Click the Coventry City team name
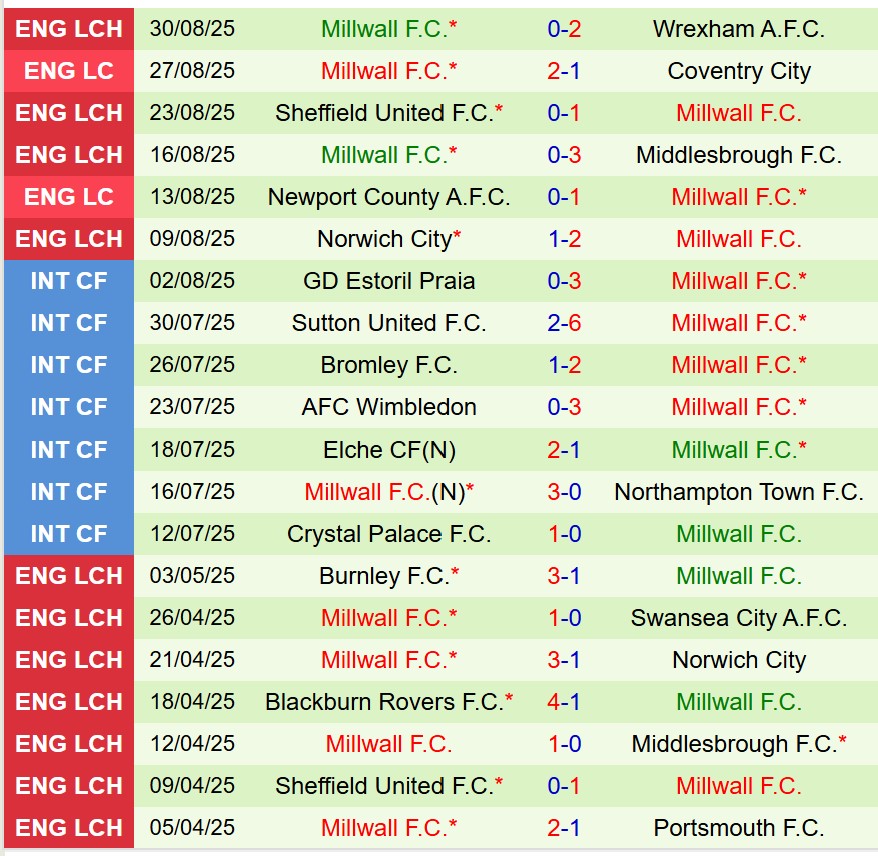 pyautogui.click(x=738, y=71)
